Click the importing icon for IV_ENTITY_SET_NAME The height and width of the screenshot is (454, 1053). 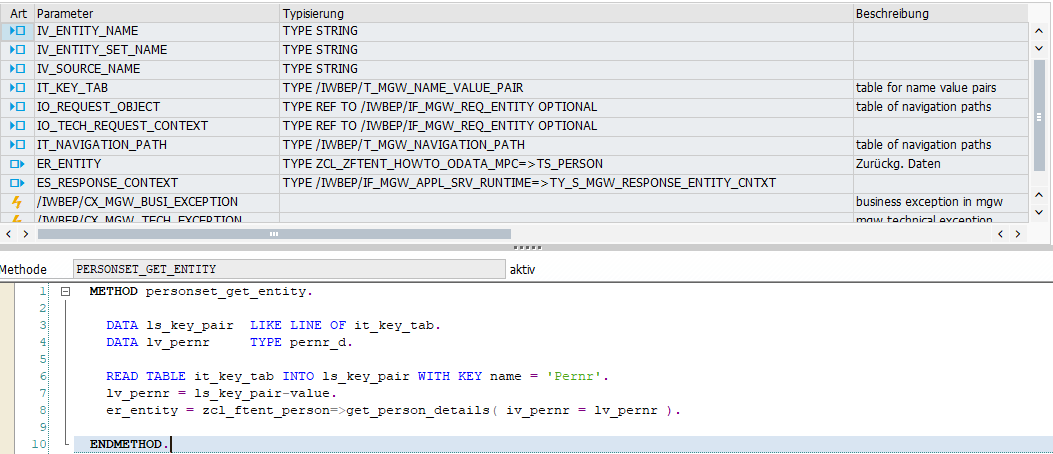[x=17, y=50]
